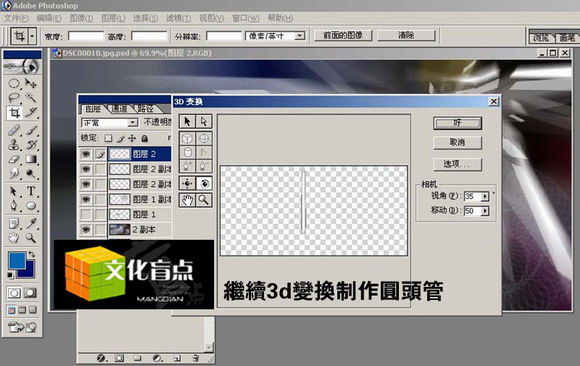Toggle lock image pixels brush icon
The image size is (580, 366).
121,138
